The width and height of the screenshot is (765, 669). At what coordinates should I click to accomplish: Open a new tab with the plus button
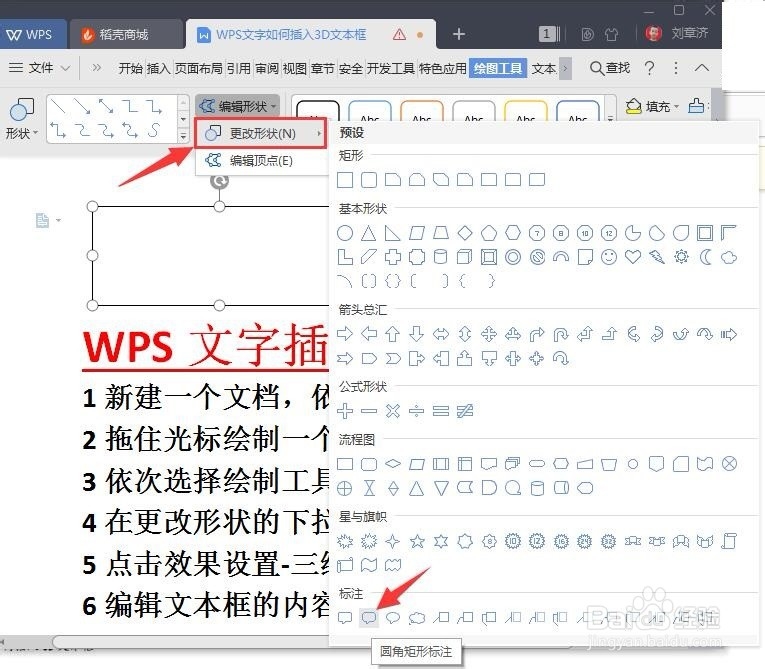(x=459, y=34)
